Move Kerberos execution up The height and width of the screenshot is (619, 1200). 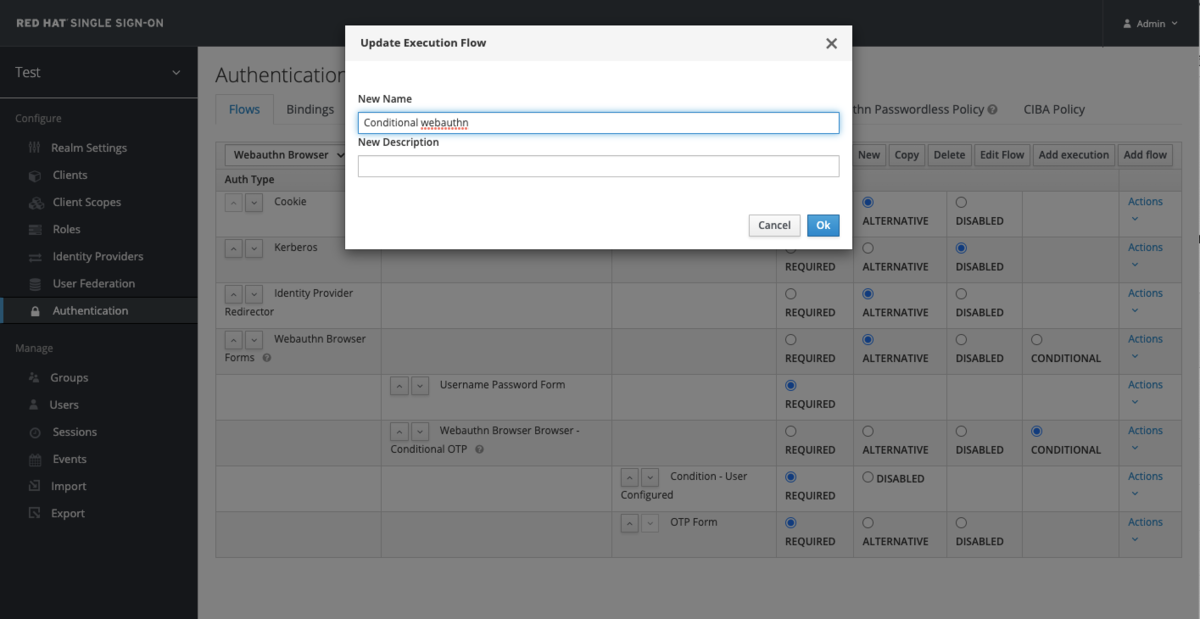coord(233,248)
